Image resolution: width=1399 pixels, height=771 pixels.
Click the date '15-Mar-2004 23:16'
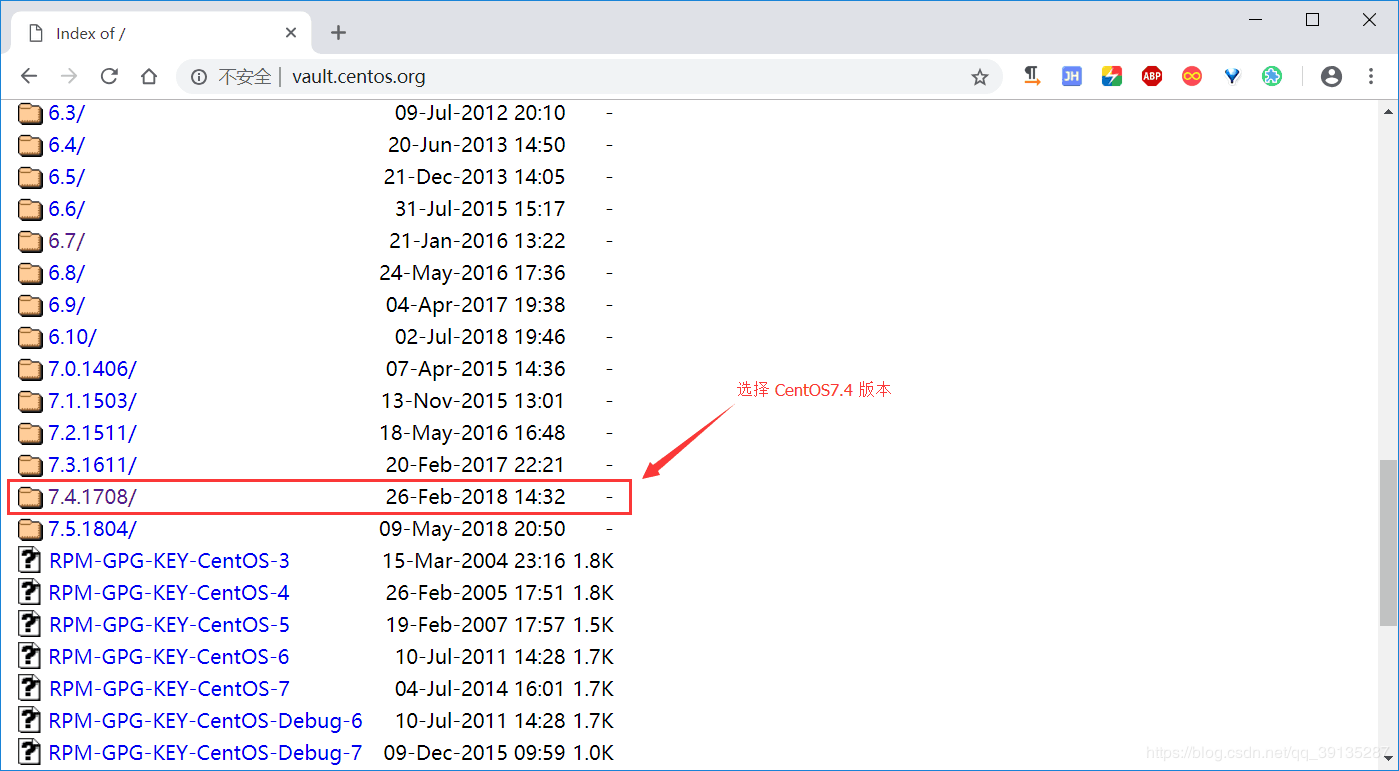[474, 561]
